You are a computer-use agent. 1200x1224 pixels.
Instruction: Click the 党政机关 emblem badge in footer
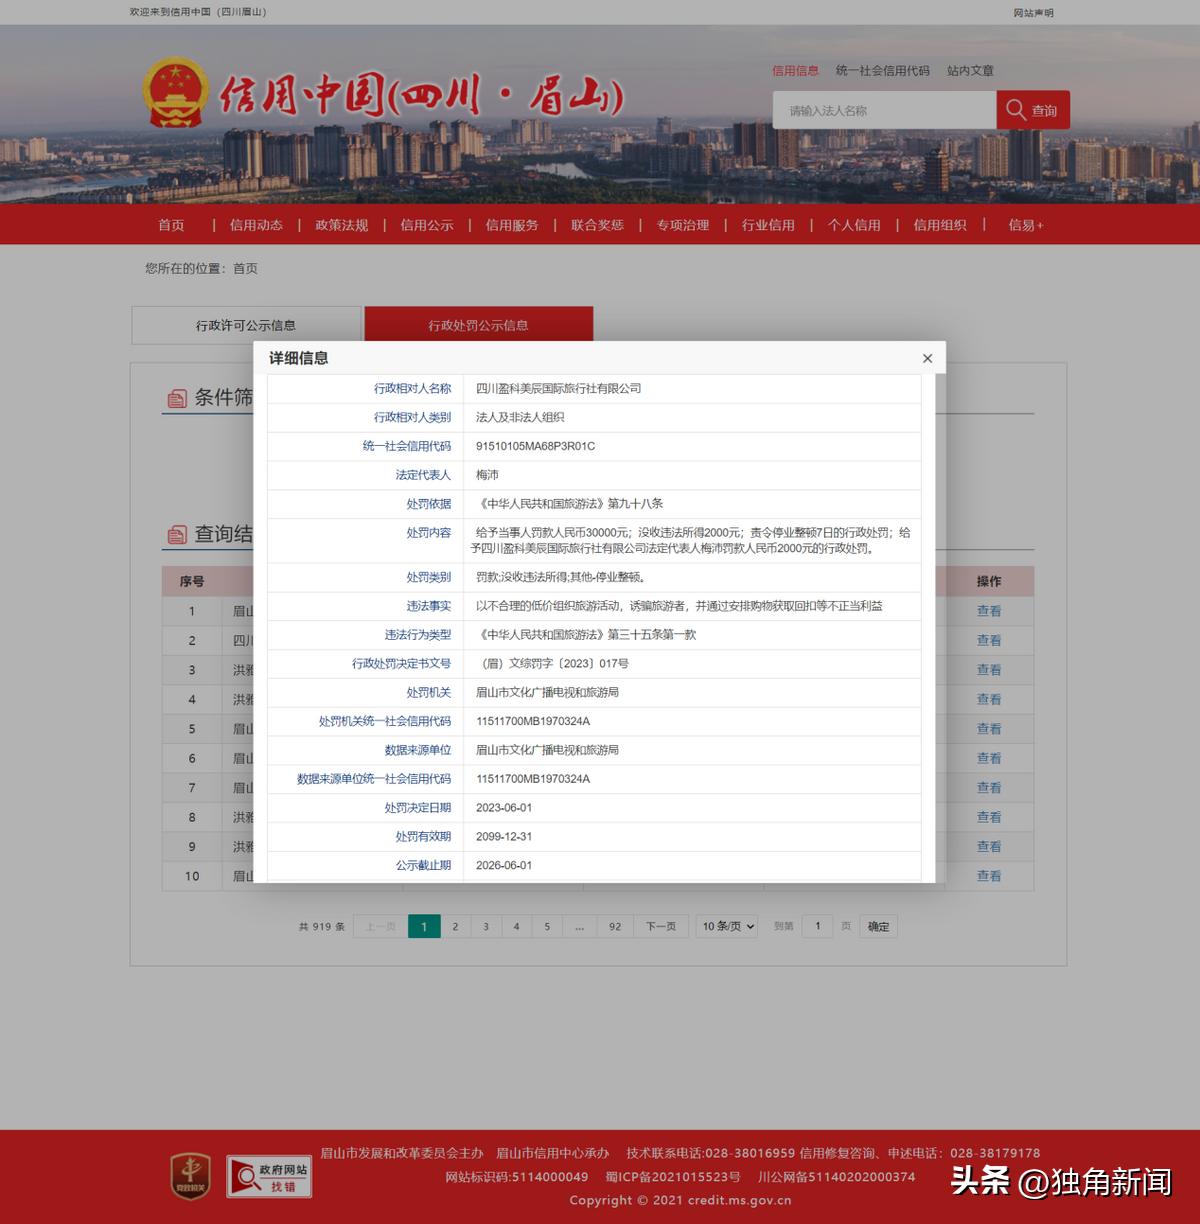pyautogui.click(x=192, y=1176)
